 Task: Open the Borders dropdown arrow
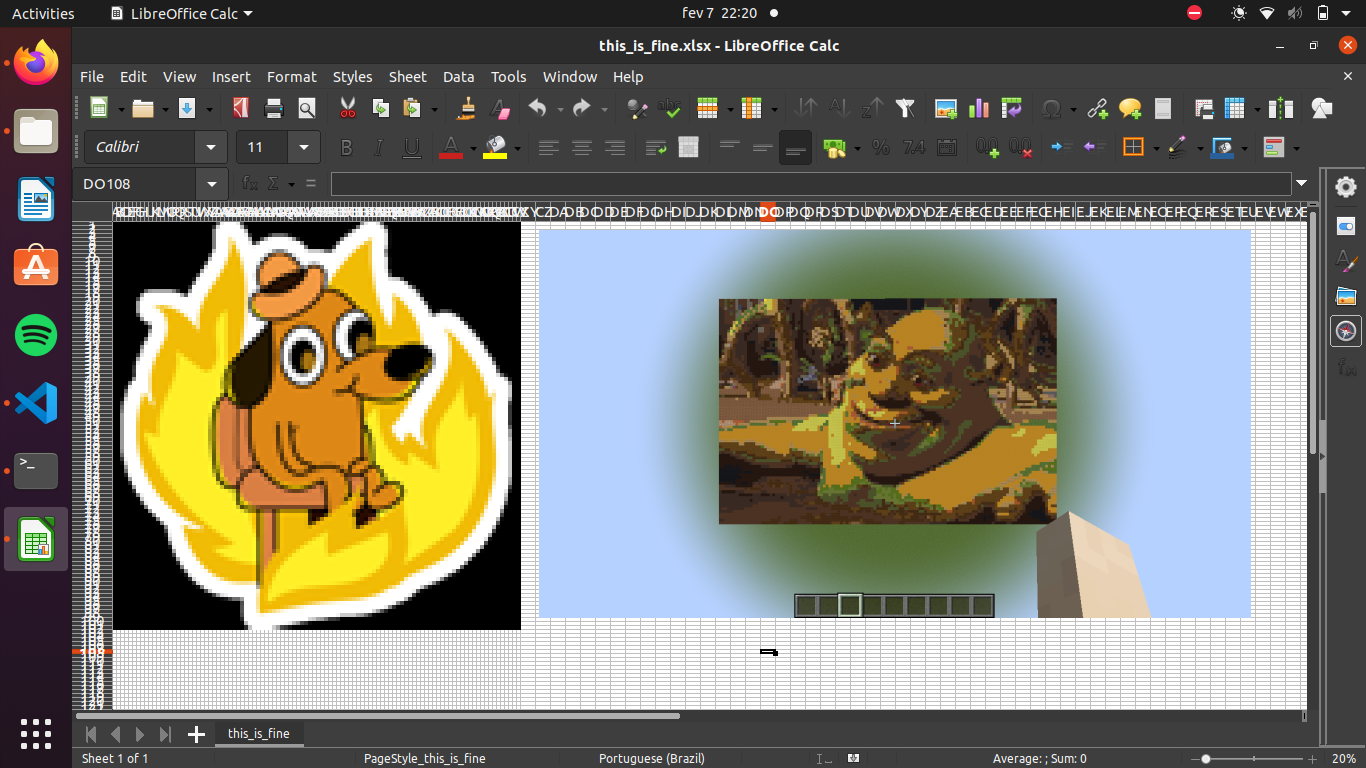1155,147
